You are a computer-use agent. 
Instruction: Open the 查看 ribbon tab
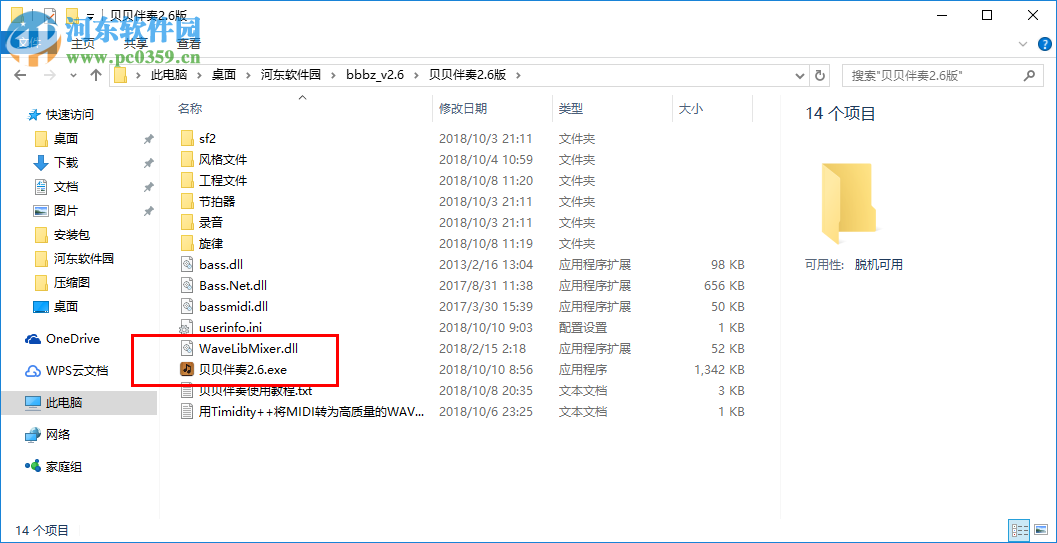tap(189, 44)
